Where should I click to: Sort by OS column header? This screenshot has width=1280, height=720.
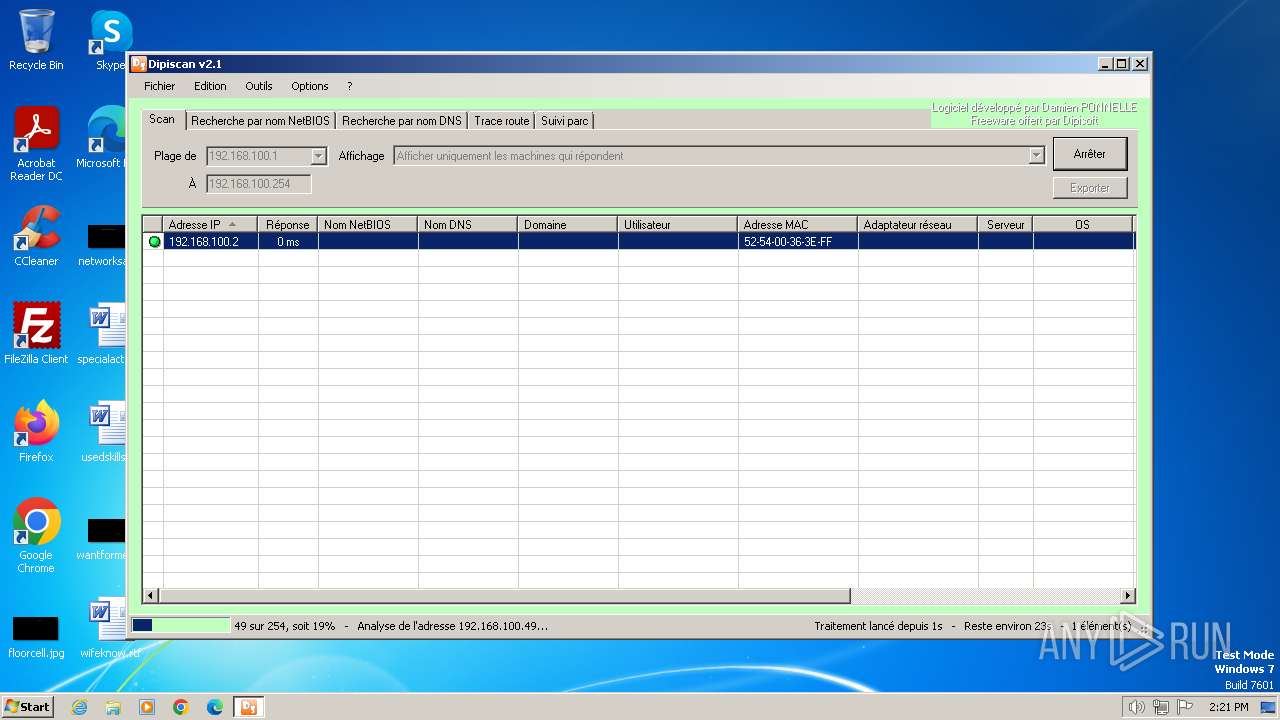coord(1083,225)
